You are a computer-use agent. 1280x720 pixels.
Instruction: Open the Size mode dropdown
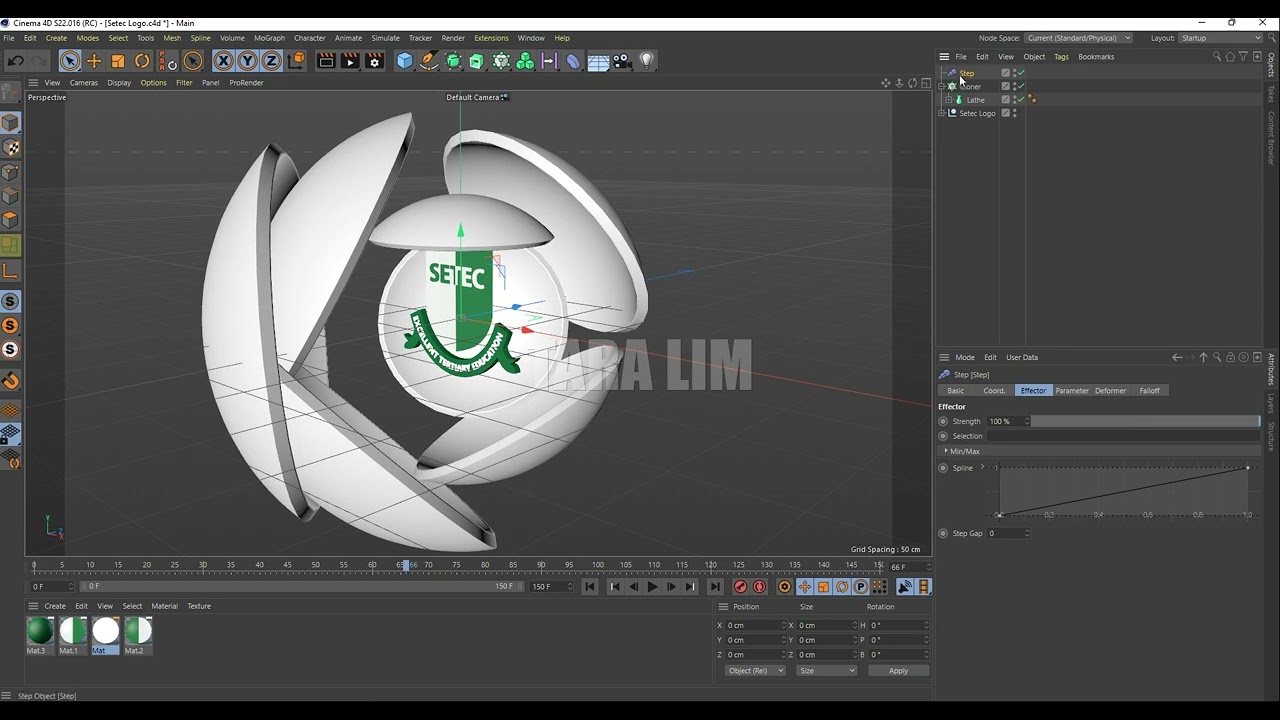coord(827,670)
